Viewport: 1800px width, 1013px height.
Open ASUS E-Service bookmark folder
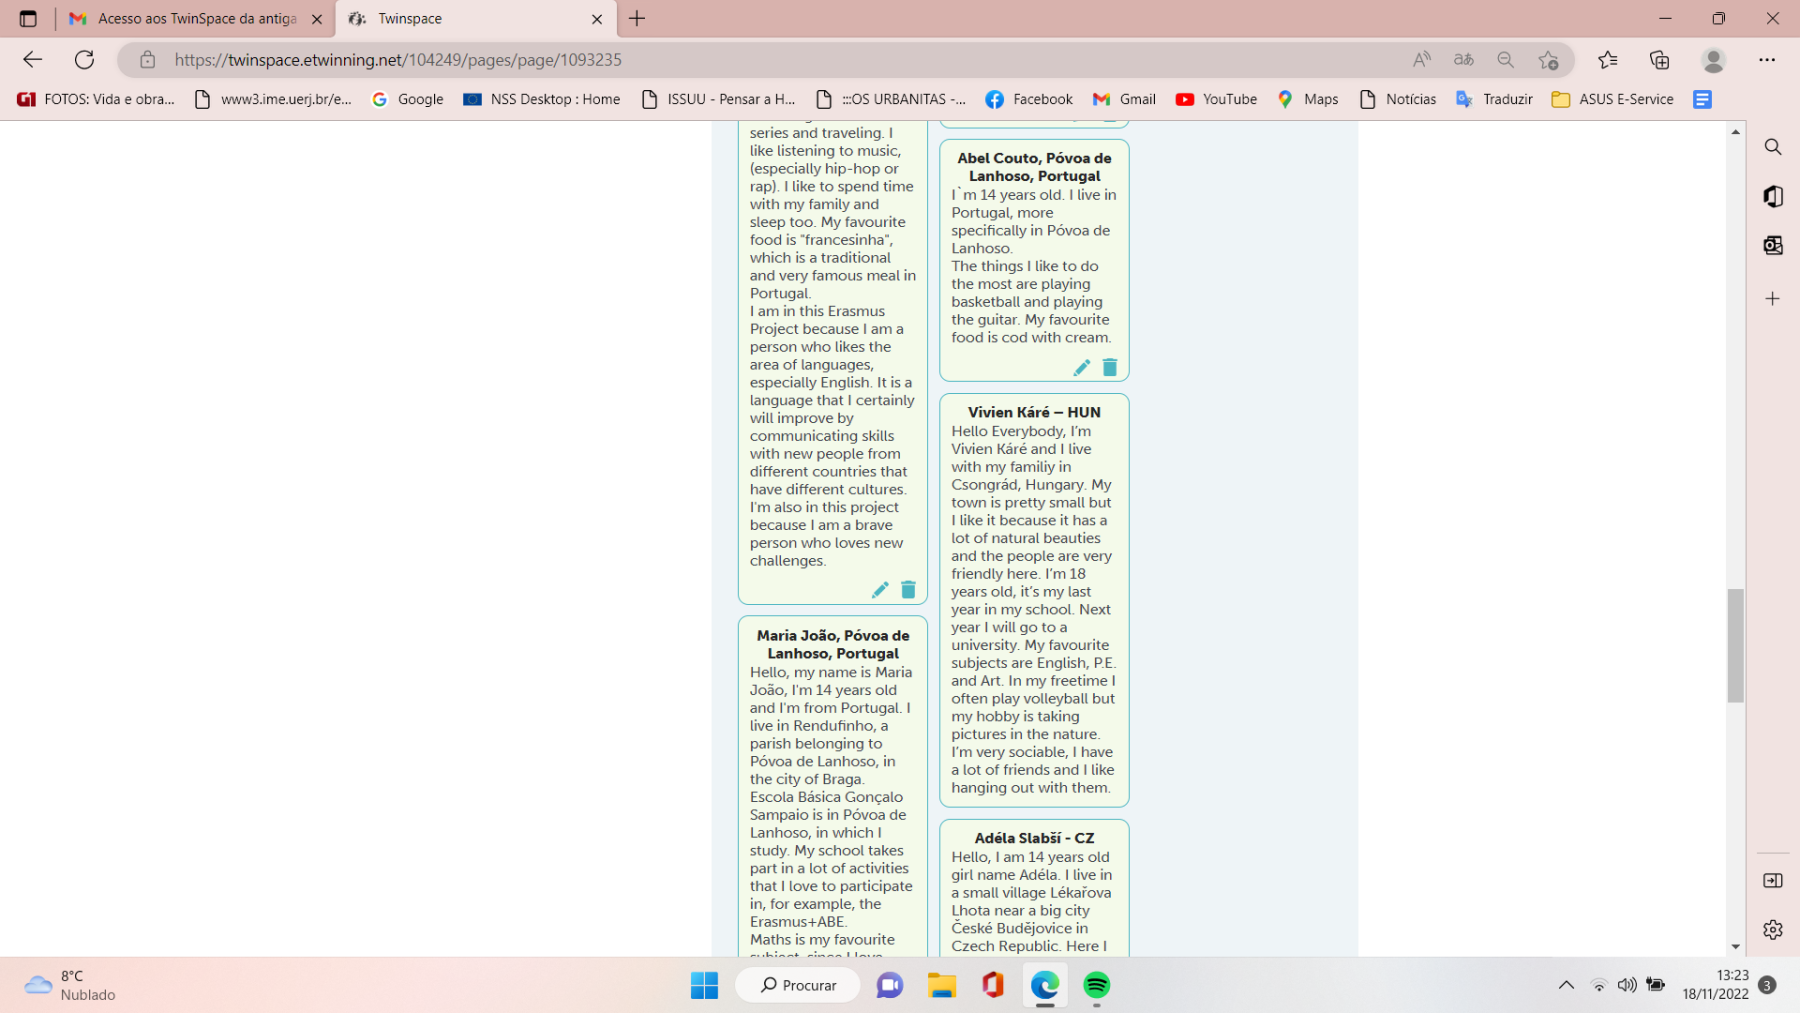pos(1612,99)
